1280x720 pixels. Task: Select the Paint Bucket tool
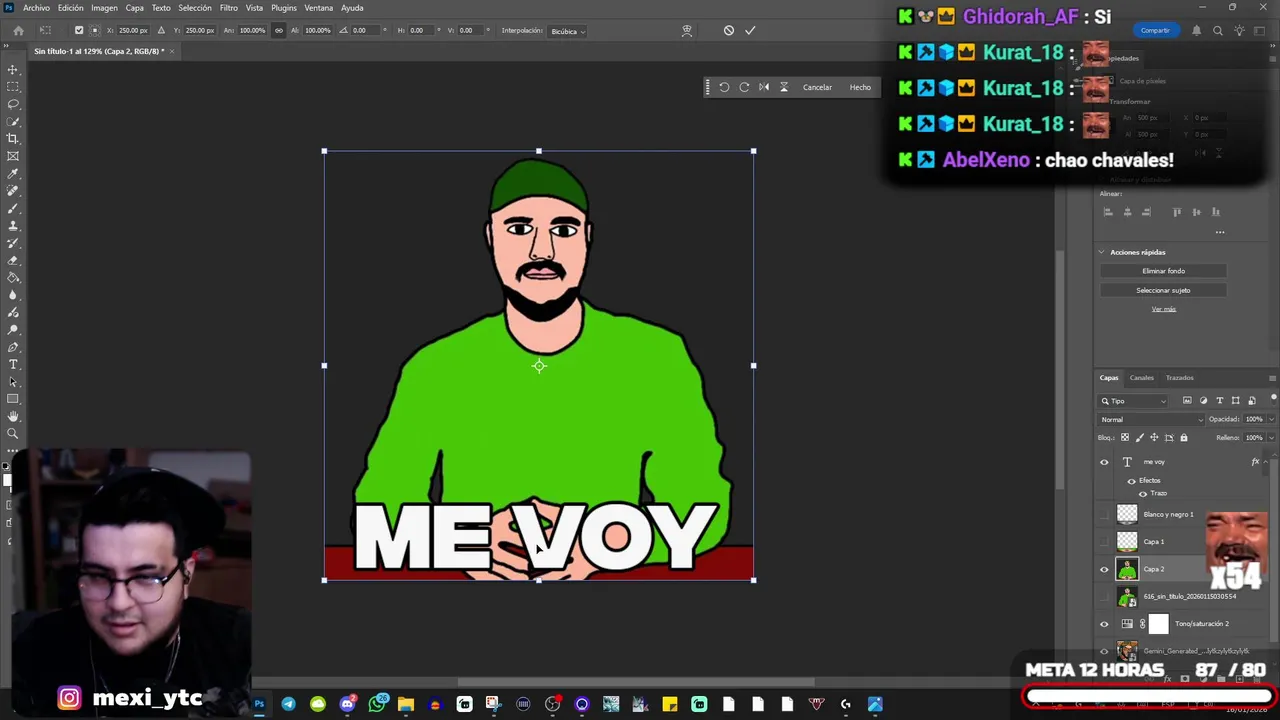click(13, 277)
